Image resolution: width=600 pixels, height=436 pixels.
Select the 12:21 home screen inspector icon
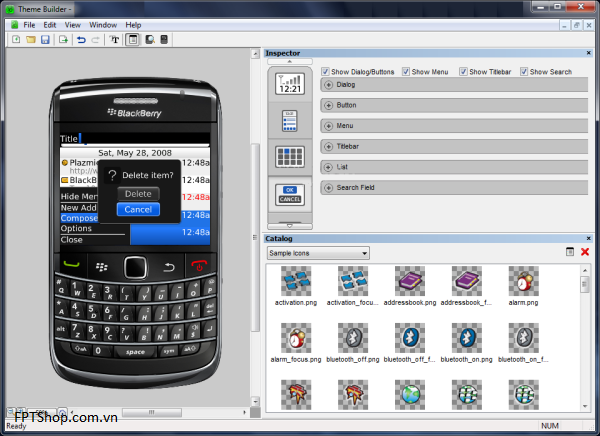(290, 84)
